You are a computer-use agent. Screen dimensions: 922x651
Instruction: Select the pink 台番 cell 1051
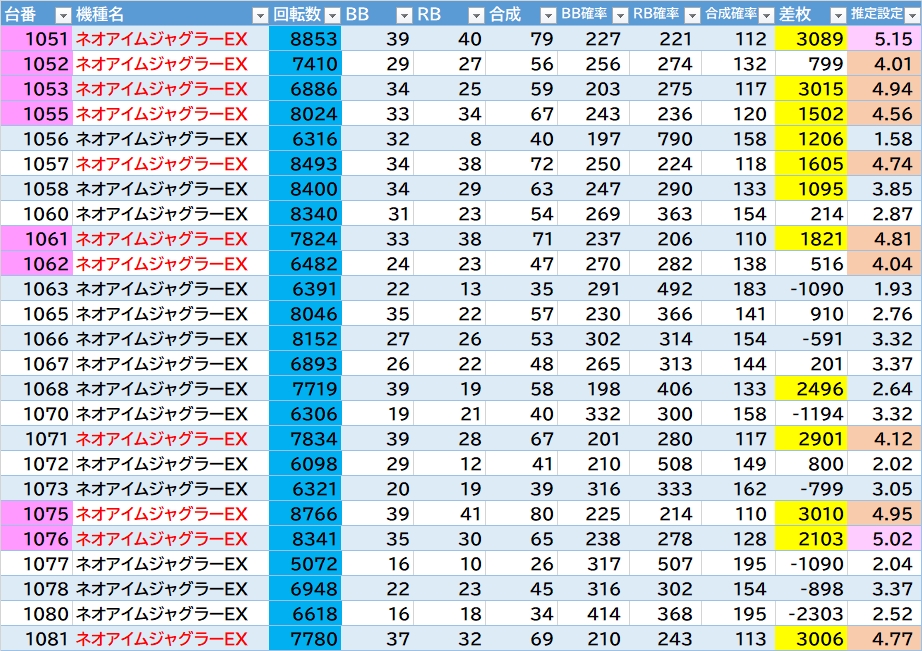pyautogui.click(x=36, y=39)
